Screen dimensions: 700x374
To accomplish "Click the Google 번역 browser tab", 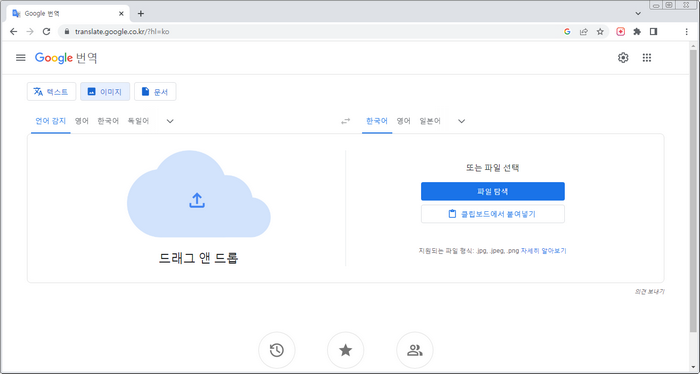I will pyautogui.click(x=68, y=13).
